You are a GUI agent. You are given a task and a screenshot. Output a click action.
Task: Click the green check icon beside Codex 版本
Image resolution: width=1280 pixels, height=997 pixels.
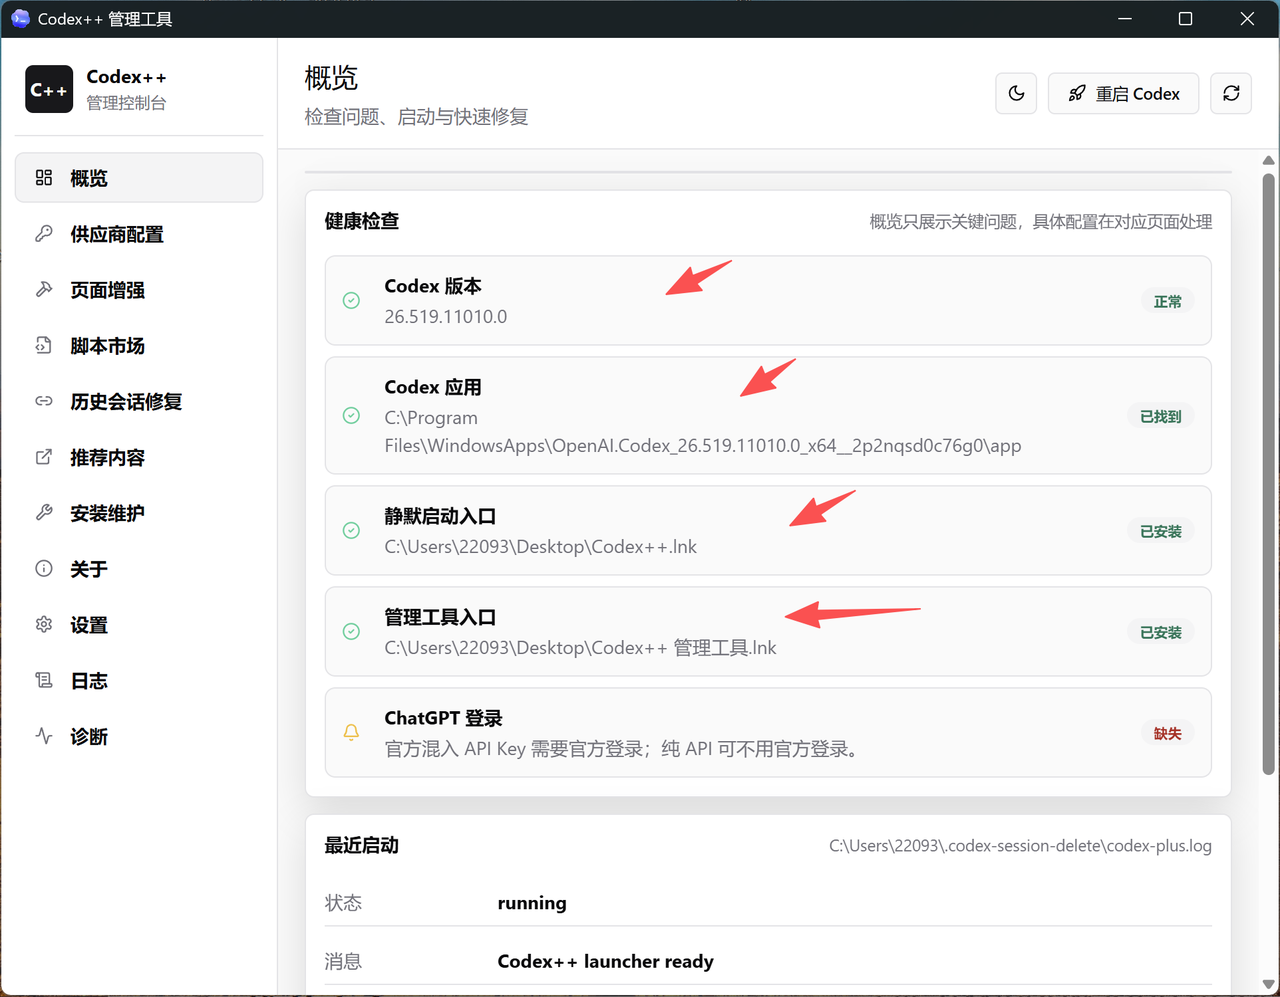[351, 300]
